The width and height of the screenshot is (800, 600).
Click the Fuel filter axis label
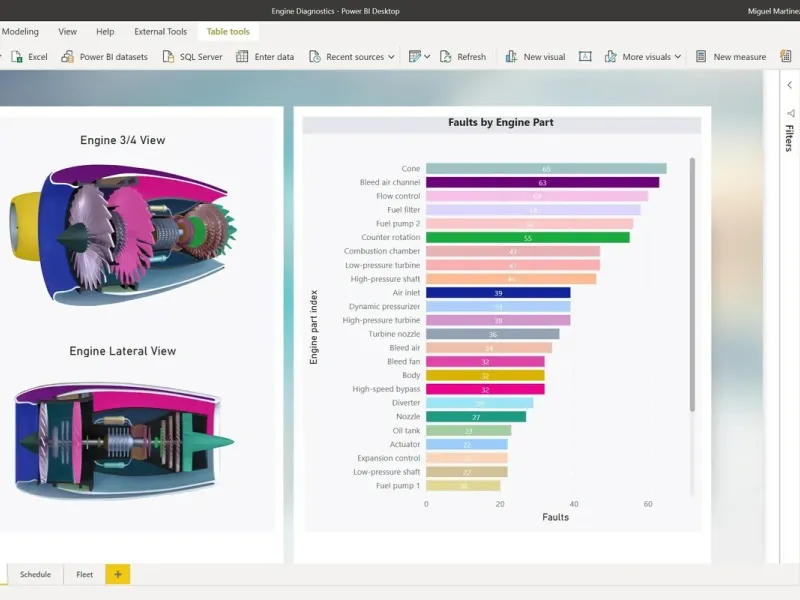(404, 210)
